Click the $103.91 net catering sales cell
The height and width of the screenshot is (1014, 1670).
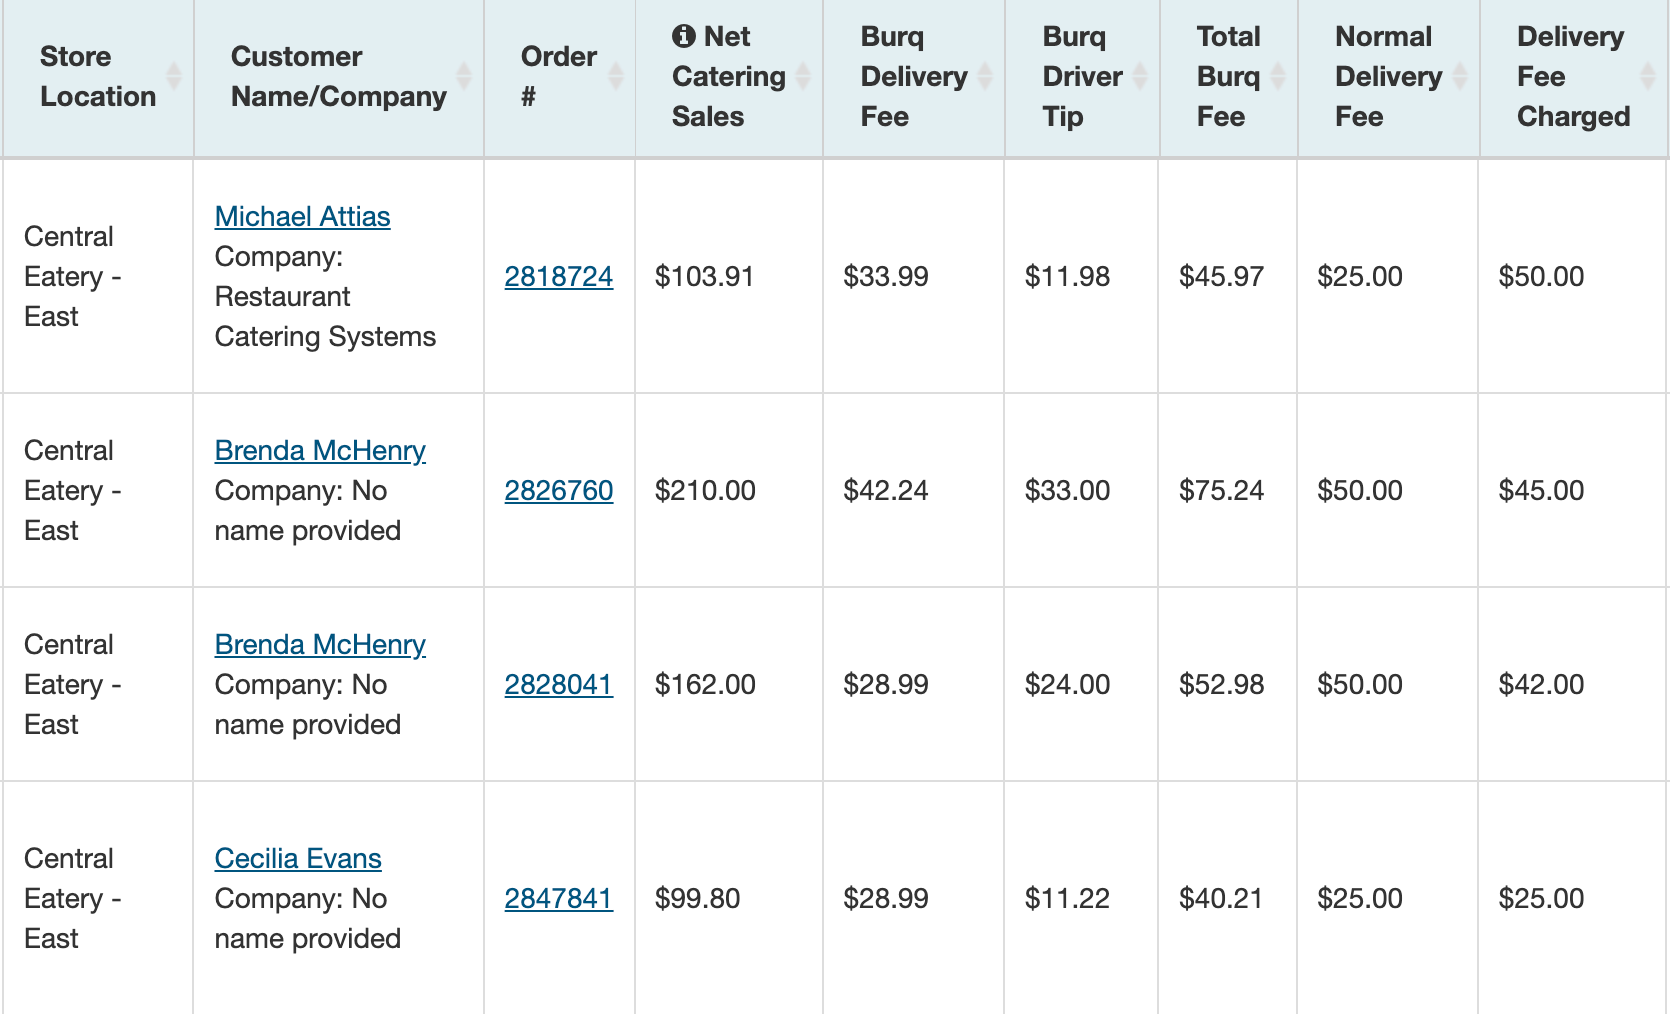[x=704, y=277]
